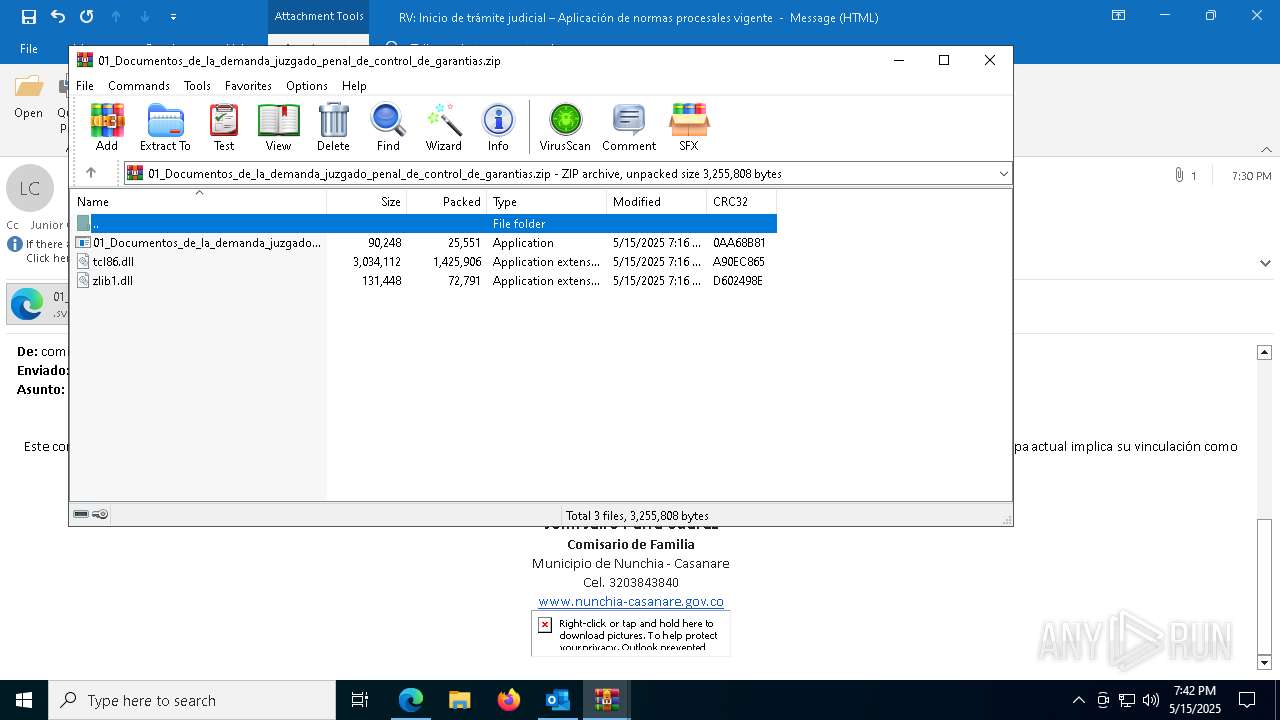1280x720 pixels.
Task: Click the Find magnifier icon
Action: (388, 127)
